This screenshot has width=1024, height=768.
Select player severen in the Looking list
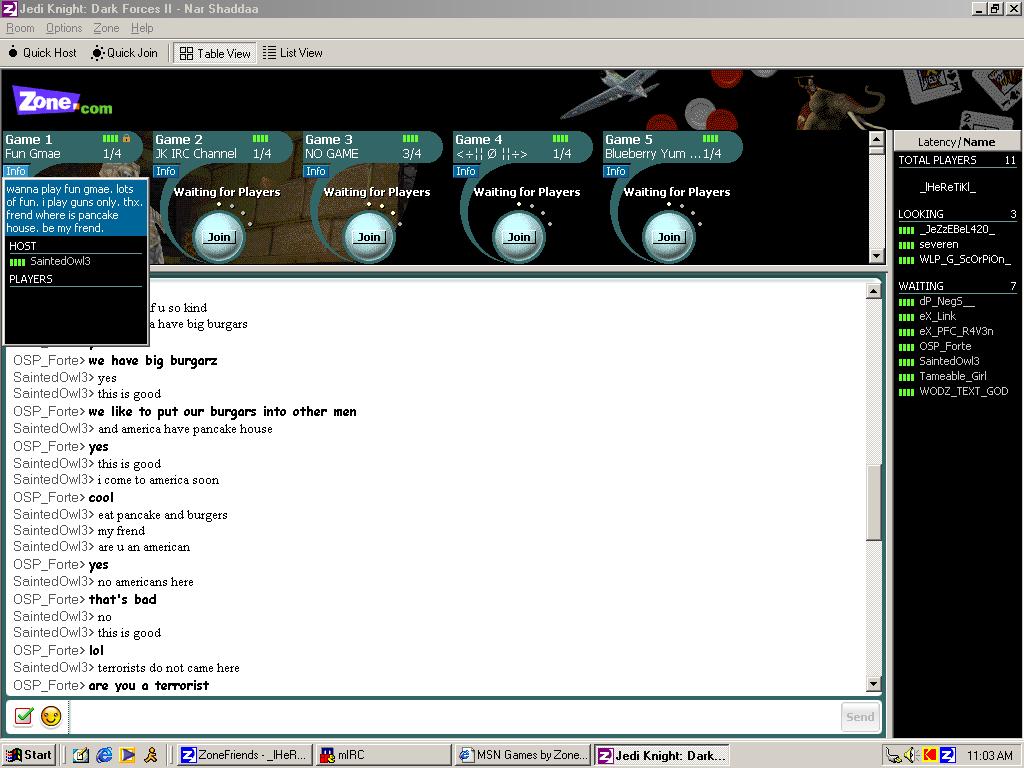(x=938, y=244)
